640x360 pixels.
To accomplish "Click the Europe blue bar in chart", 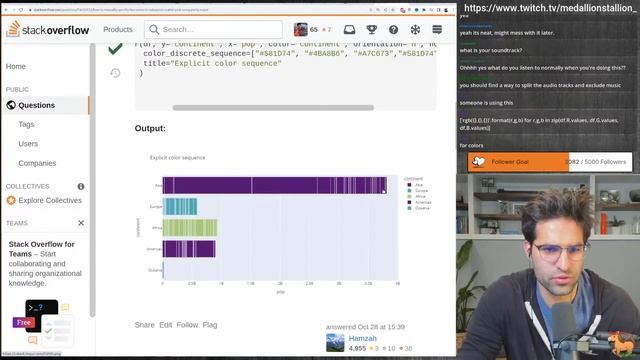I will click(x=180, y=207).
